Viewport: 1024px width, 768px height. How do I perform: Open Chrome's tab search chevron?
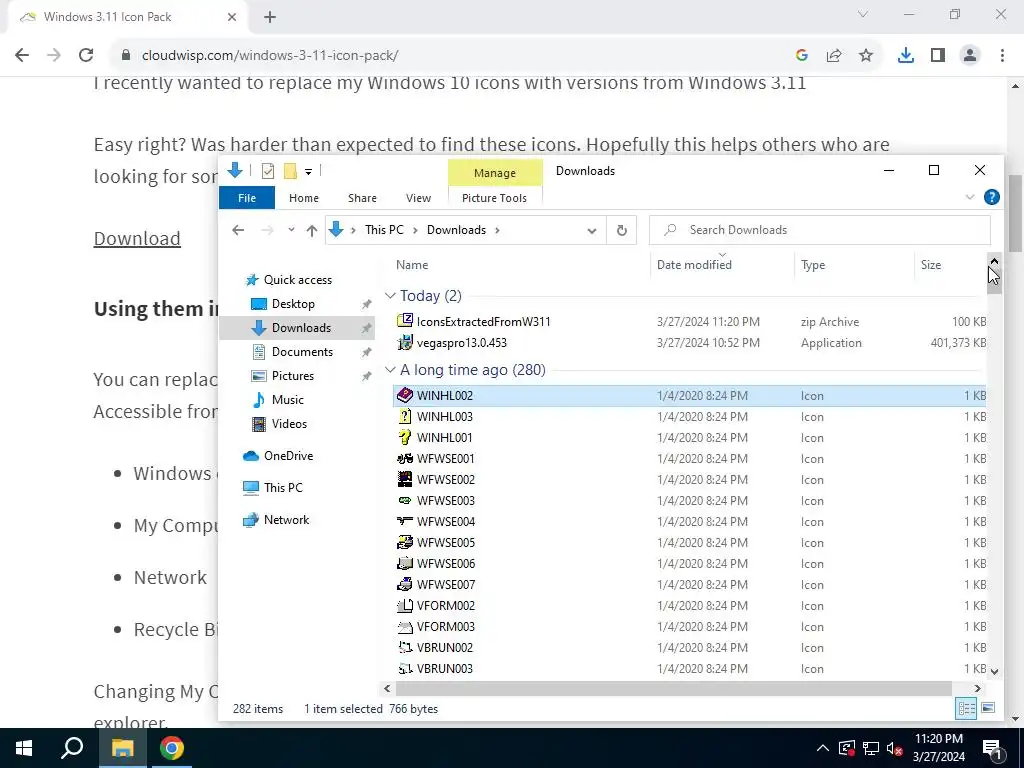click(863, 14)
